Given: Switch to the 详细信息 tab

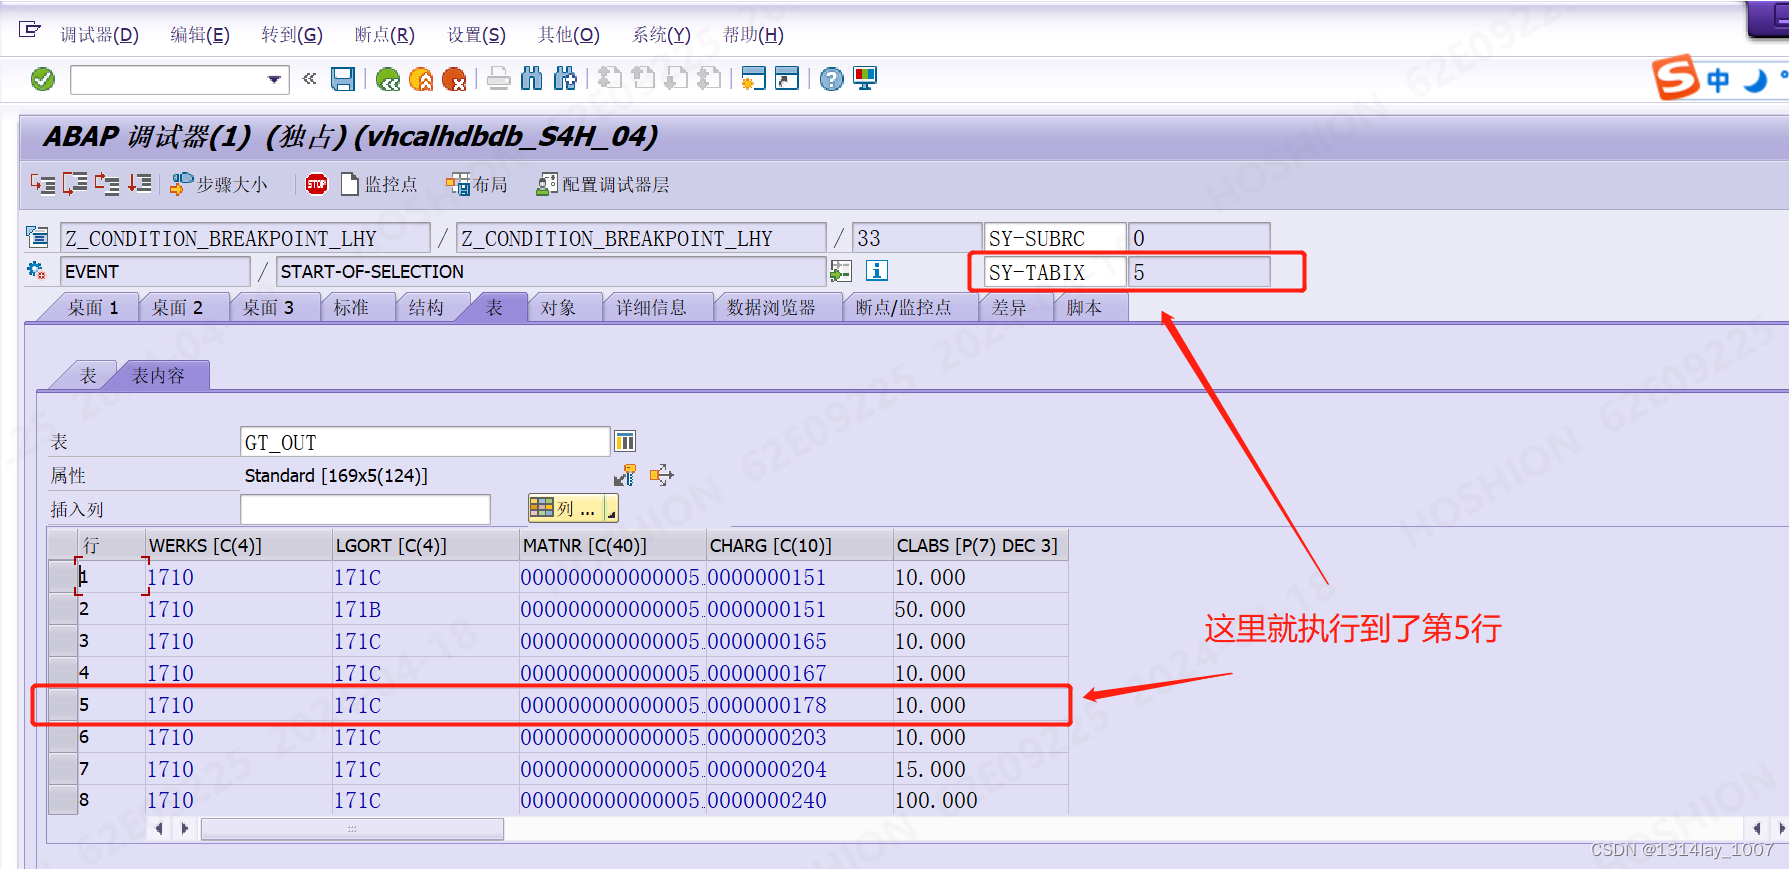Looking at the screenshot, I should (x=651, y=308).
